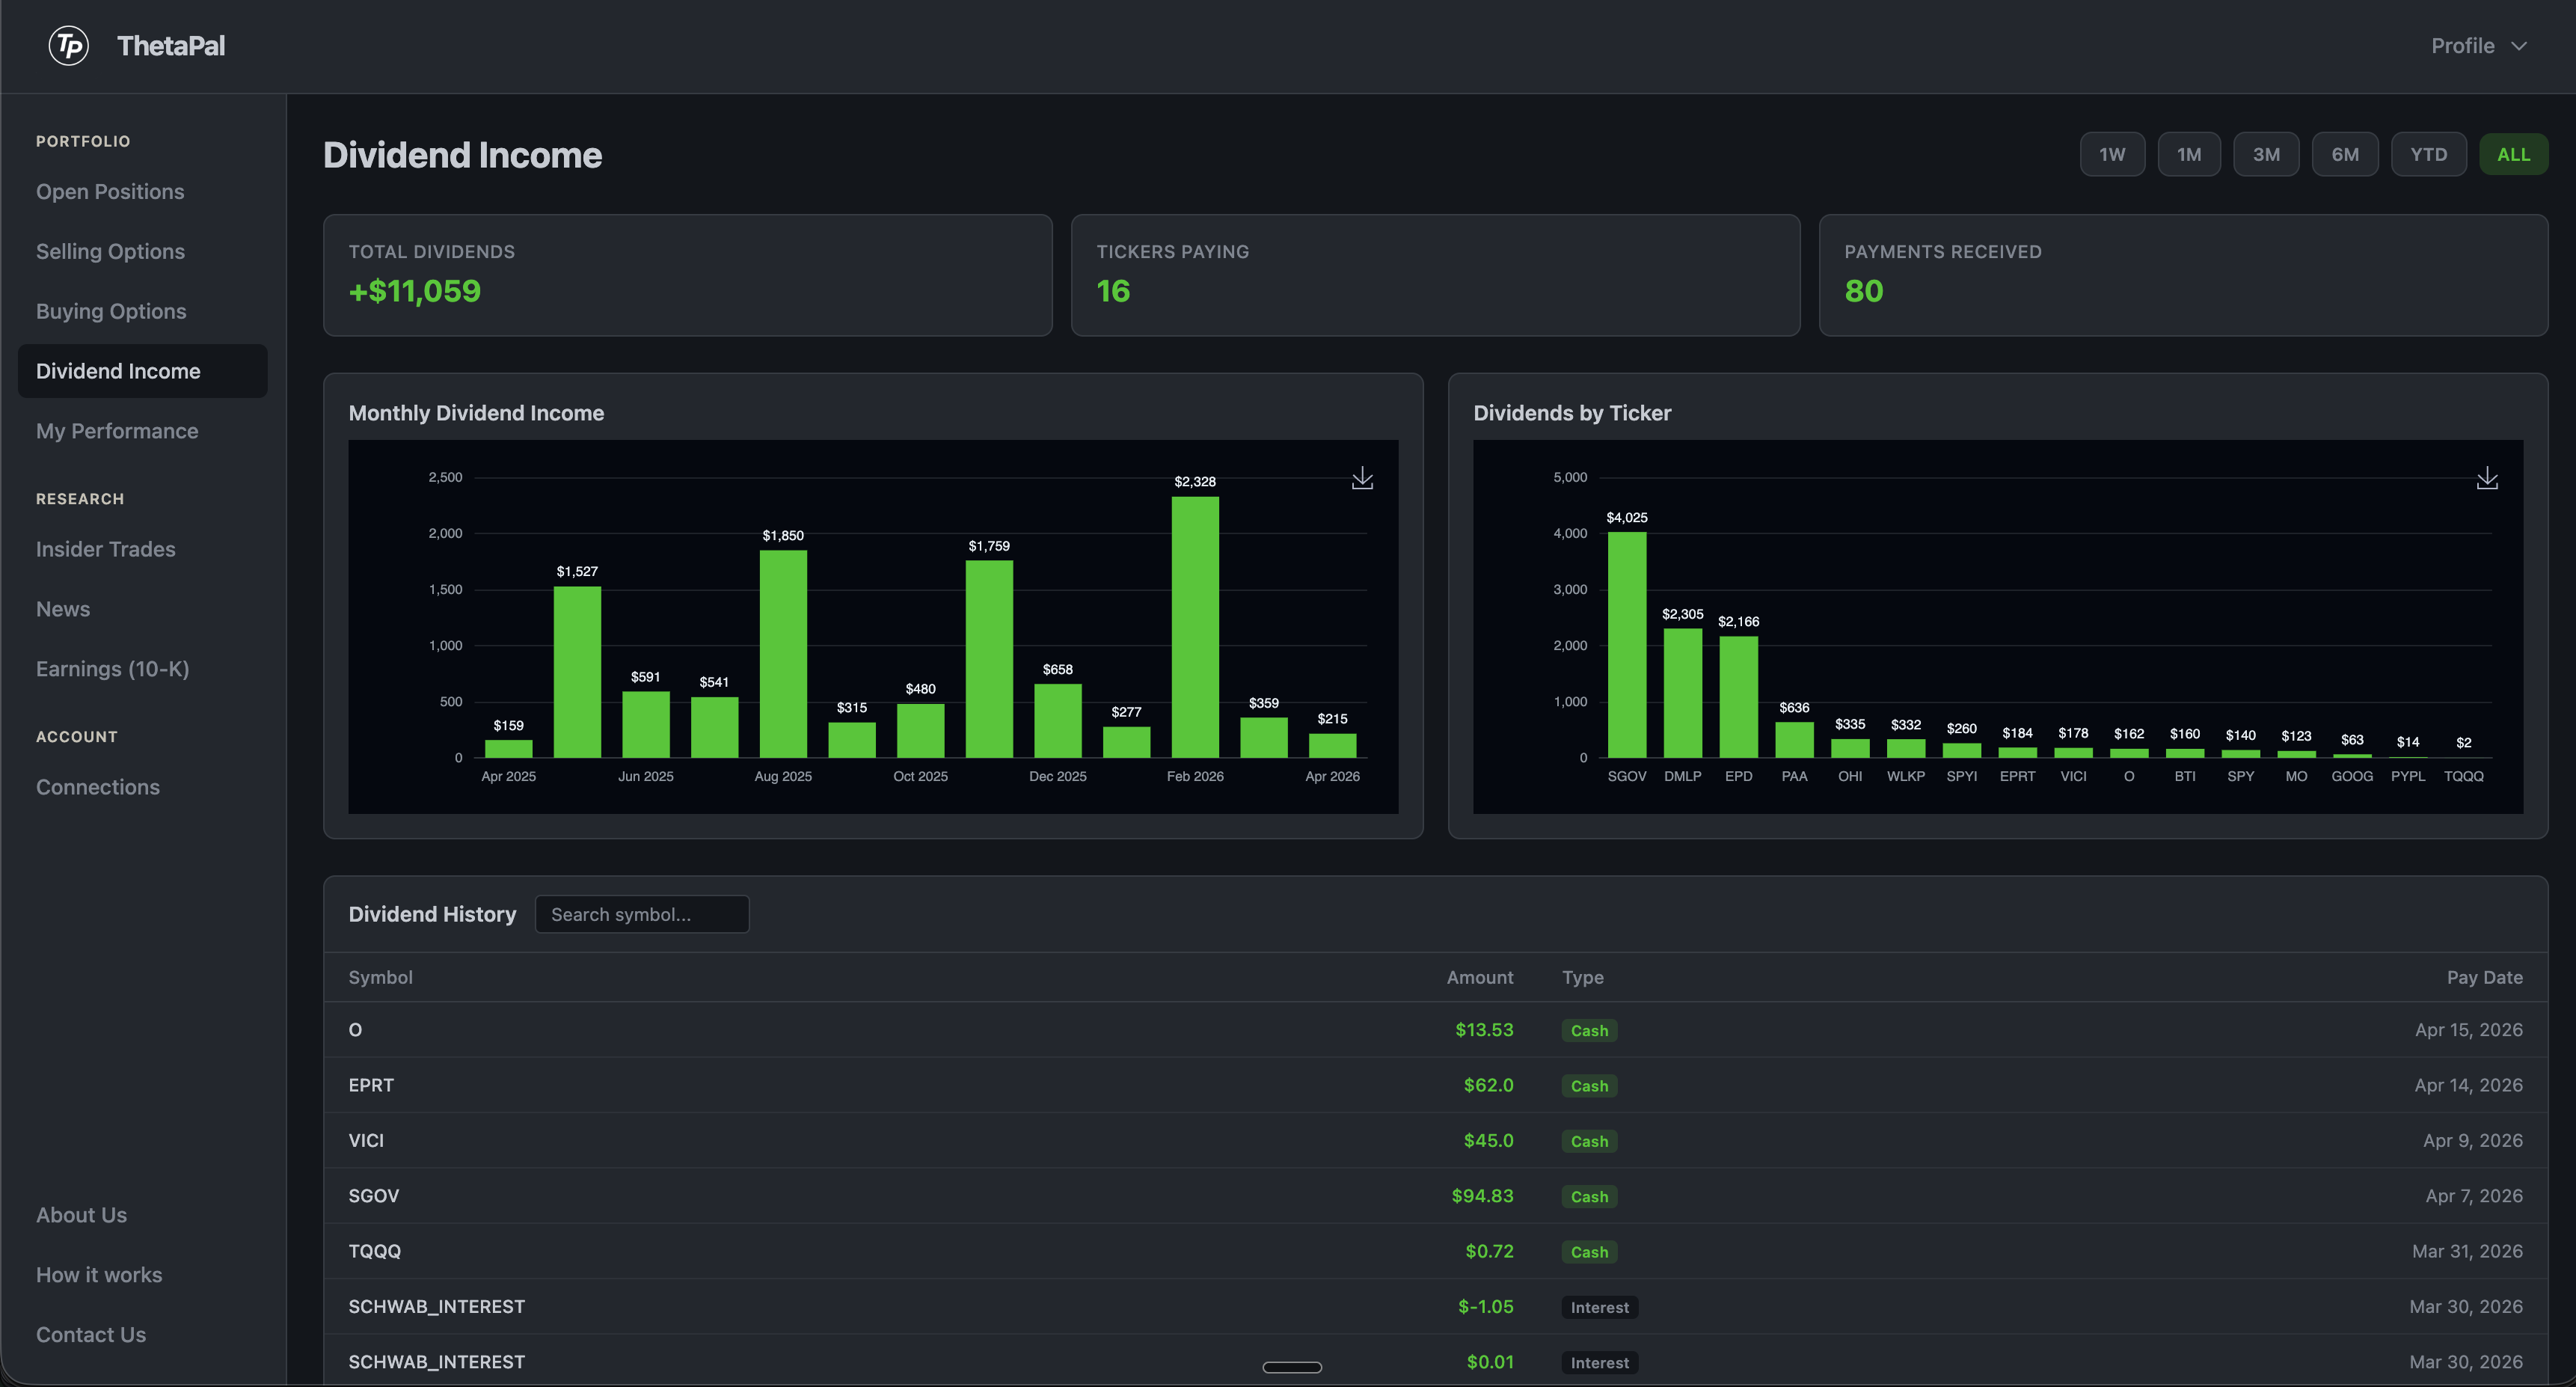Click the $45.0 amount
The width and height of the screenshot is (2576, 1387).
pos(1488,1140)
